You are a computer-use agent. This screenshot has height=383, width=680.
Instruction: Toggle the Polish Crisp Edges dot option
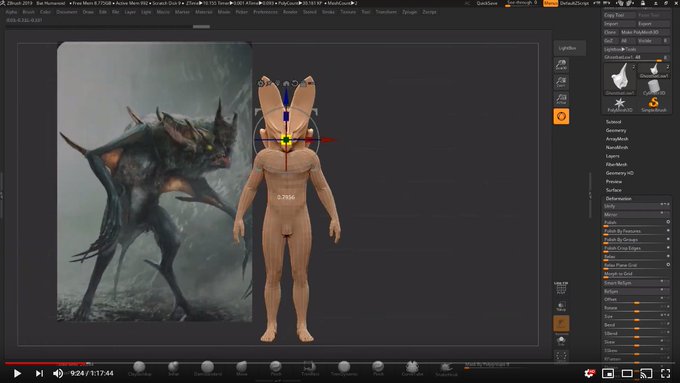(668, 247)
